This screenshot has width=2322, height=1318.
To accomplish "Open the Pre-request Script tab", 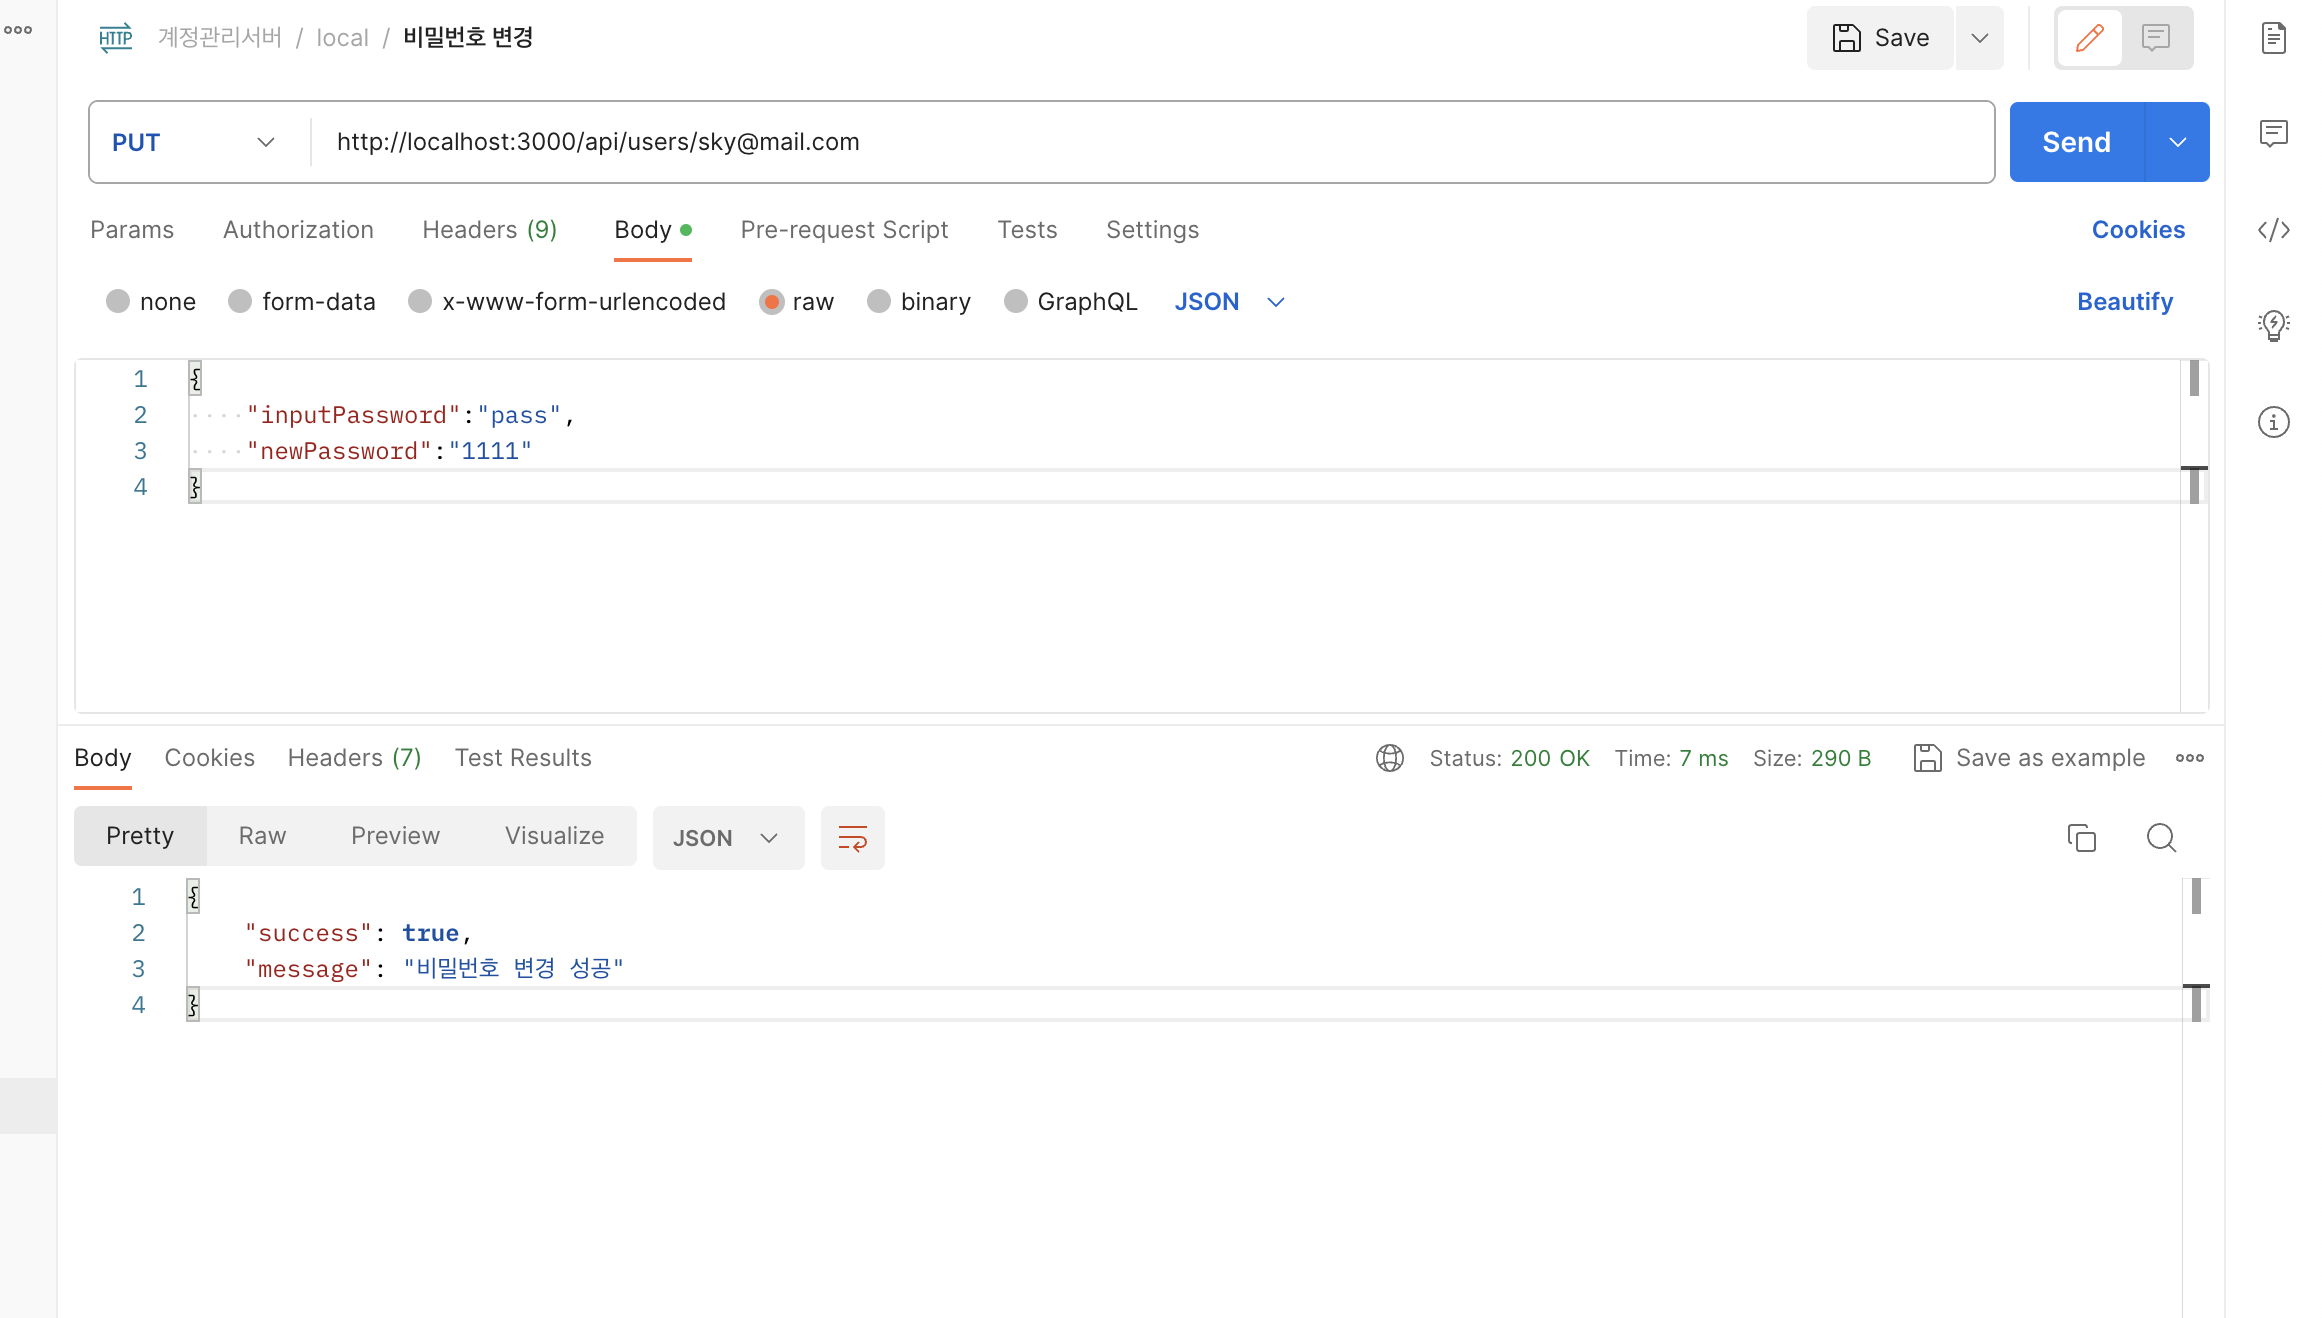I will click(x=843, y=230).
